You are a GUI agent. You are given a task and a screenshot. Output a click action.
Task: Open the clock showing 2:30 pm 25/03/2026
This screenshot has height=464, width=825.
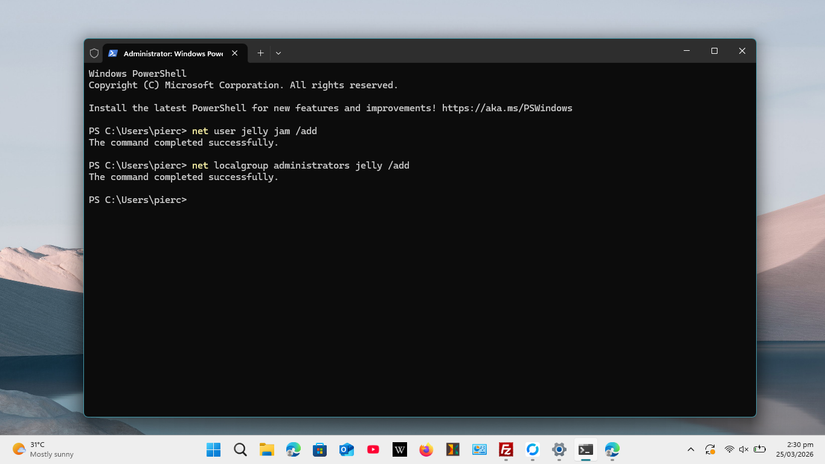pyautogui.click(x=794, y=449)
